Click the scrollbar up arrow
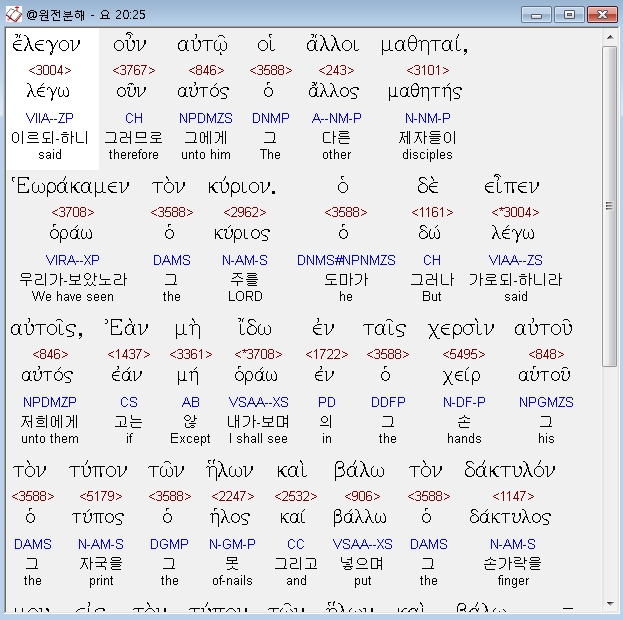Screen dimensions: 623x620 pos(609,37)
